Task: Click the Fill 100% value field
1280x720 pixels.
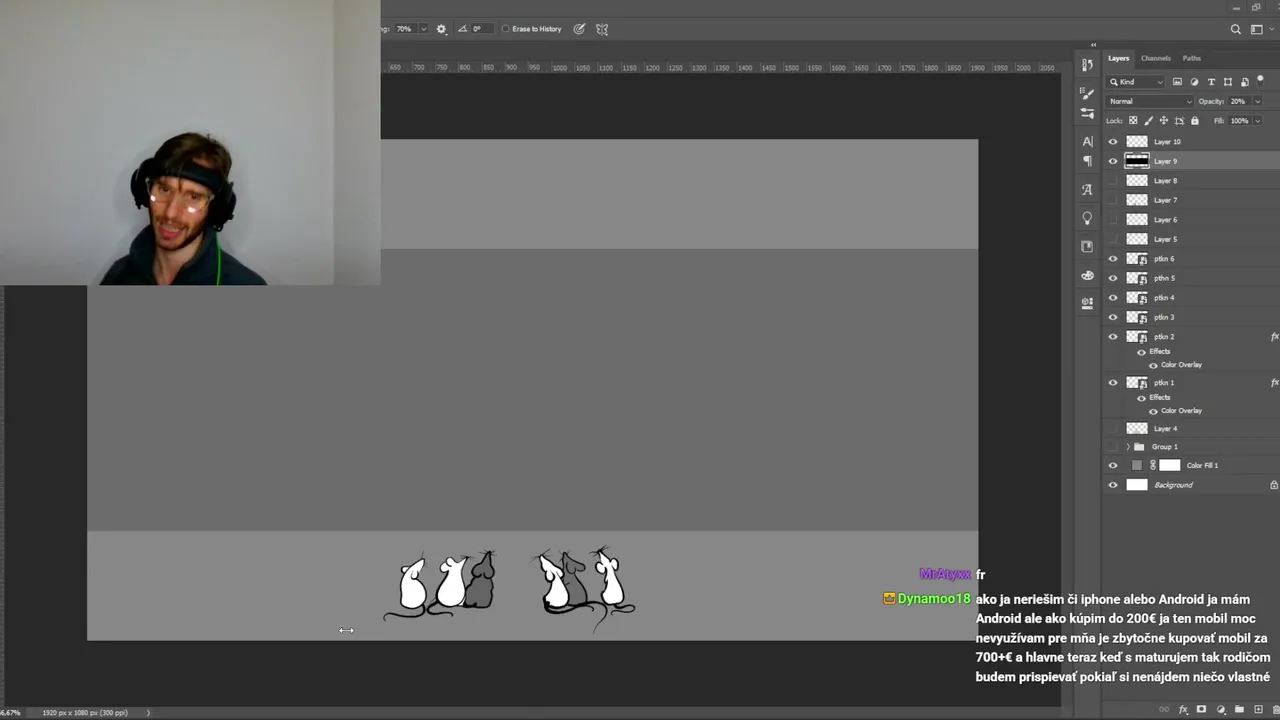Action: click(x=1239, y=121)
